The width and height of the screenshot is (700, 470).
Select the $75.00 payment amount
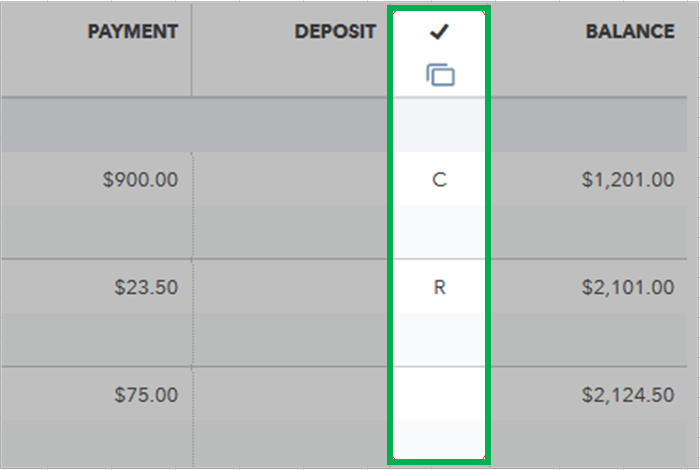click(x=146, y=395)
